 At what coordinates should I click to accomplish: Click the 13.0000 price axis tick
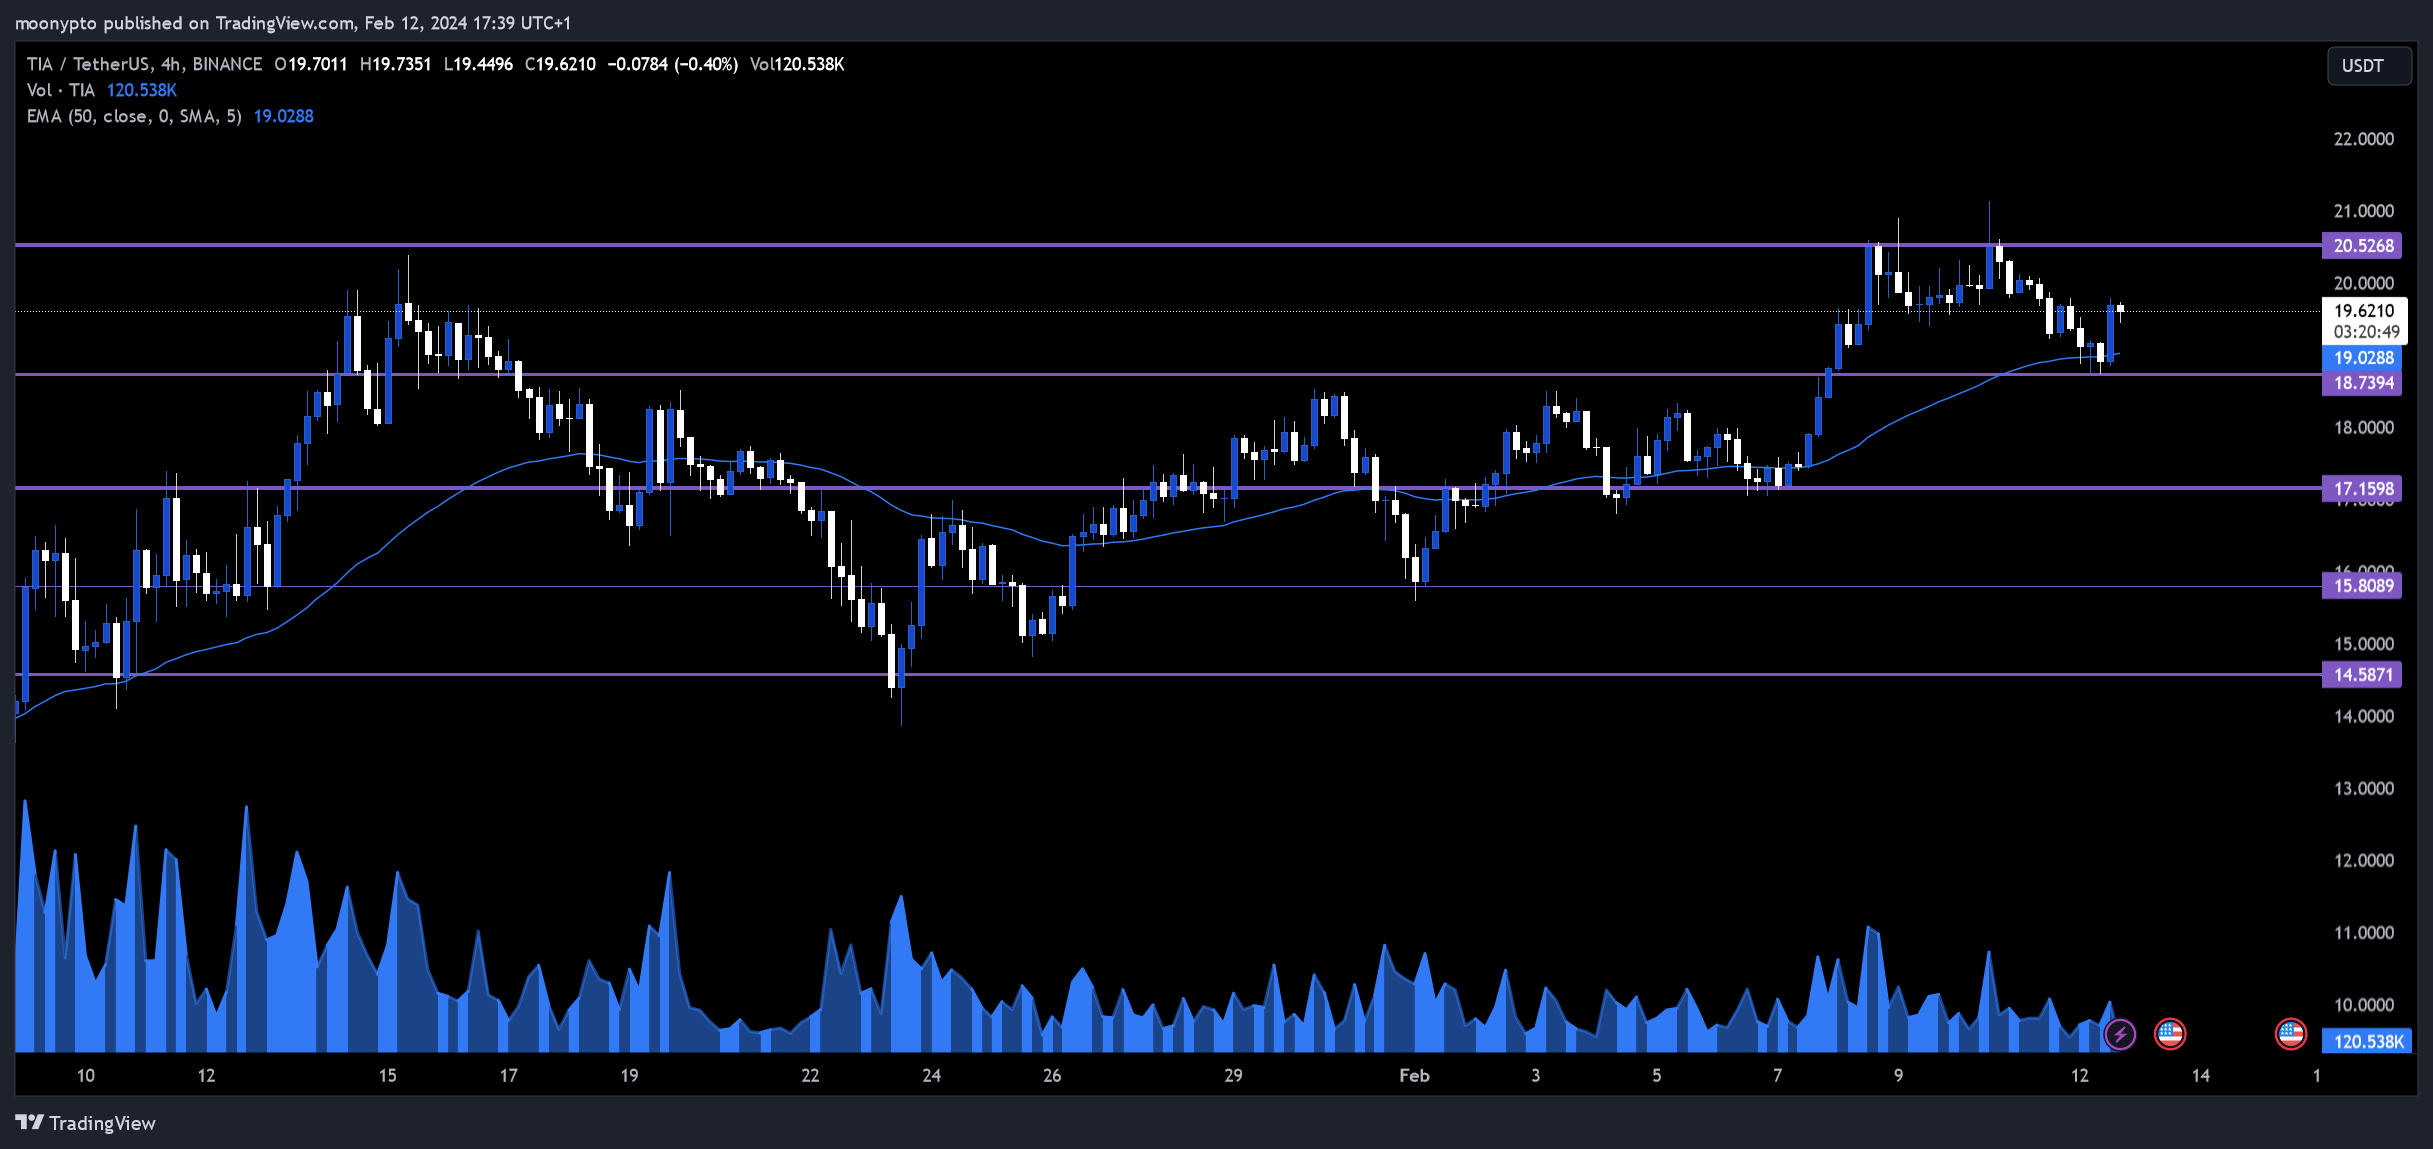[x=2364, y=789]
